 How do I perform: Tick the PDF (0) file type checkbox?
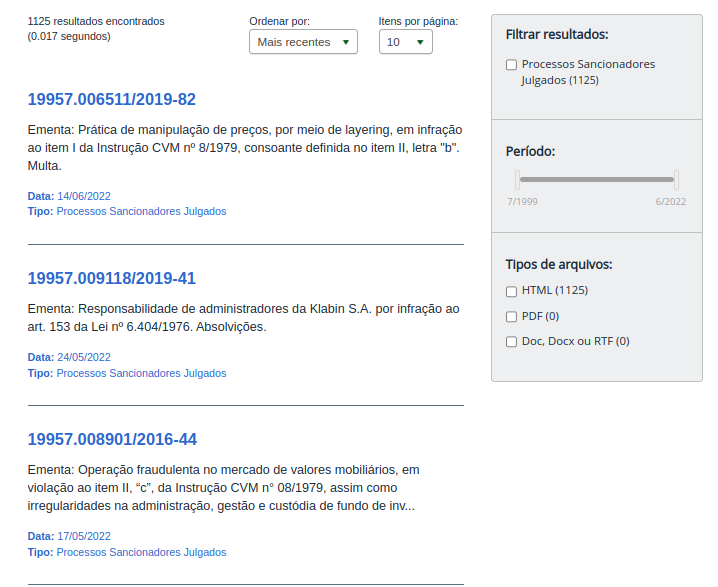(x=512, y=316)
